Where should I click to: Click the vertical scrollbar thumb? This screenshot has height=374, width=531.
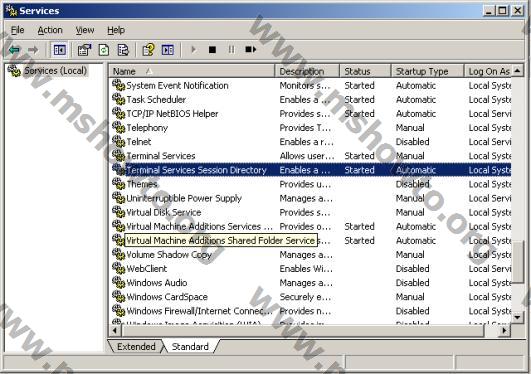[517, 261]
